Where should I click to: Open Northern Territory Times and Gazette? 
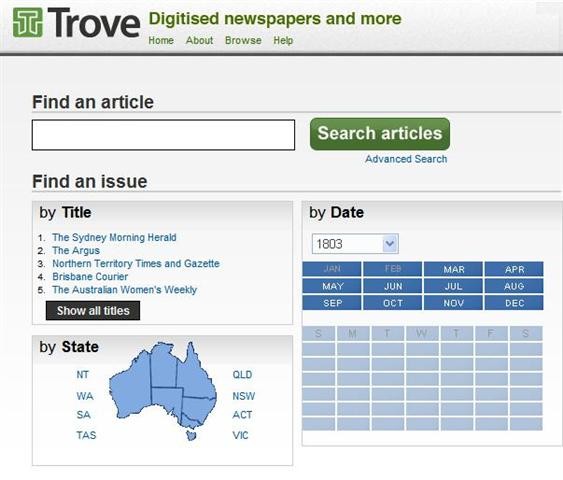[136, 264]
